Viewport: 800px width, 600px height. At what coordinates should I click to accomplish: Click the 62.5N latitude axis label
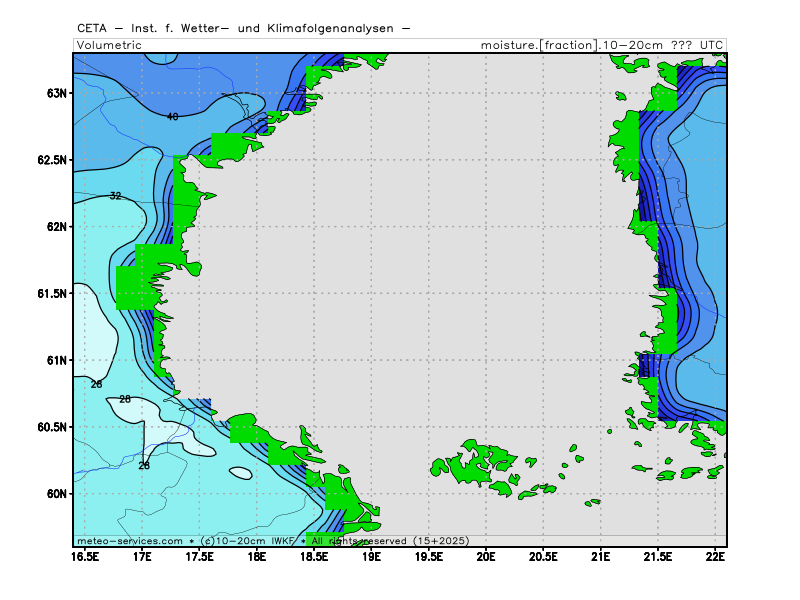pos(50,160)
